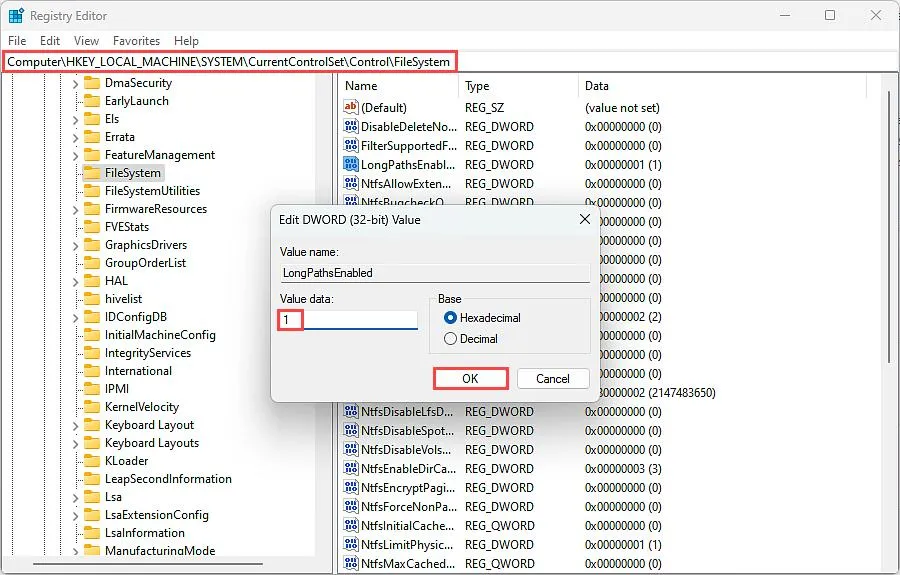Click the NtfsDisableLfsD... DWORD icon
900x575 pixels.
click(350, 411)
